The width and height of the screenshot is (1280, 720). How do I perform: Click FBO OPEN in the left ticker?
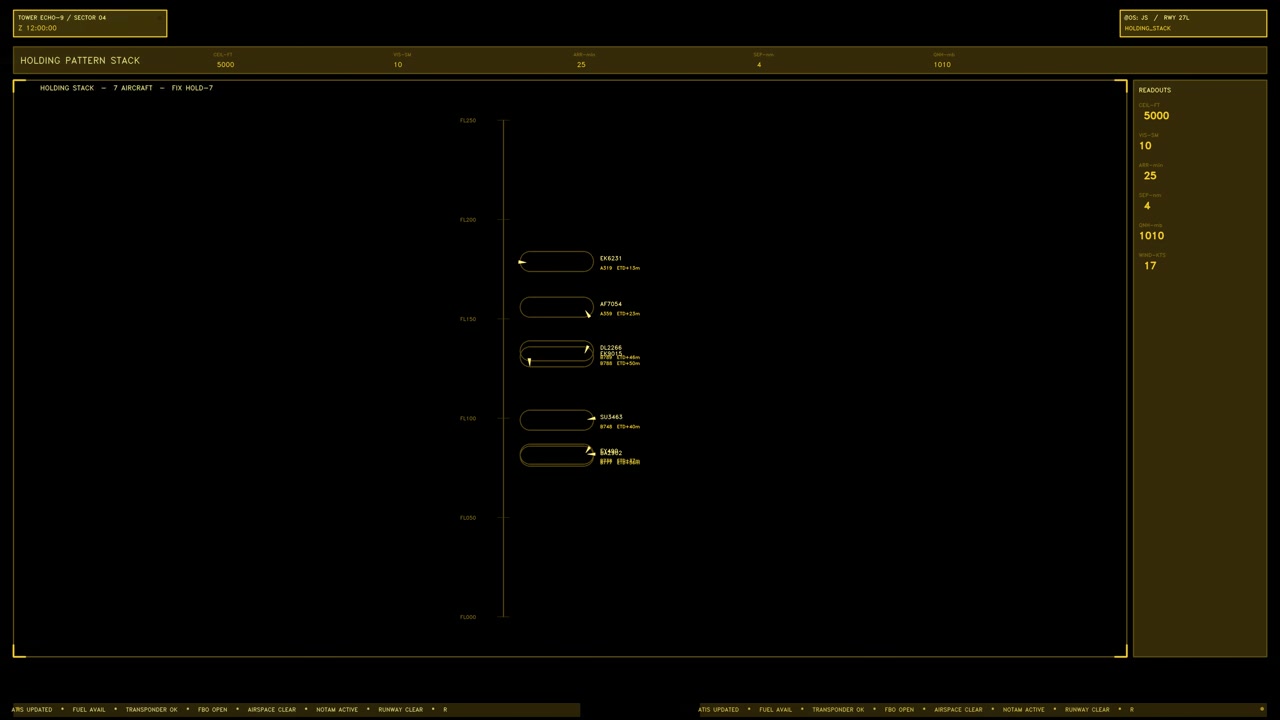click(213, 710)
